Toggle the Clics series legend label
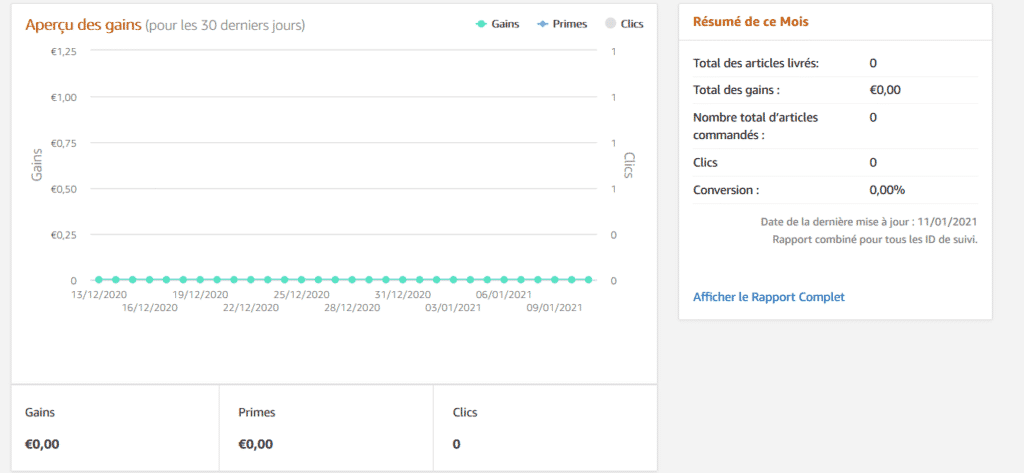Screen dimensions: 1024x473 632,23
